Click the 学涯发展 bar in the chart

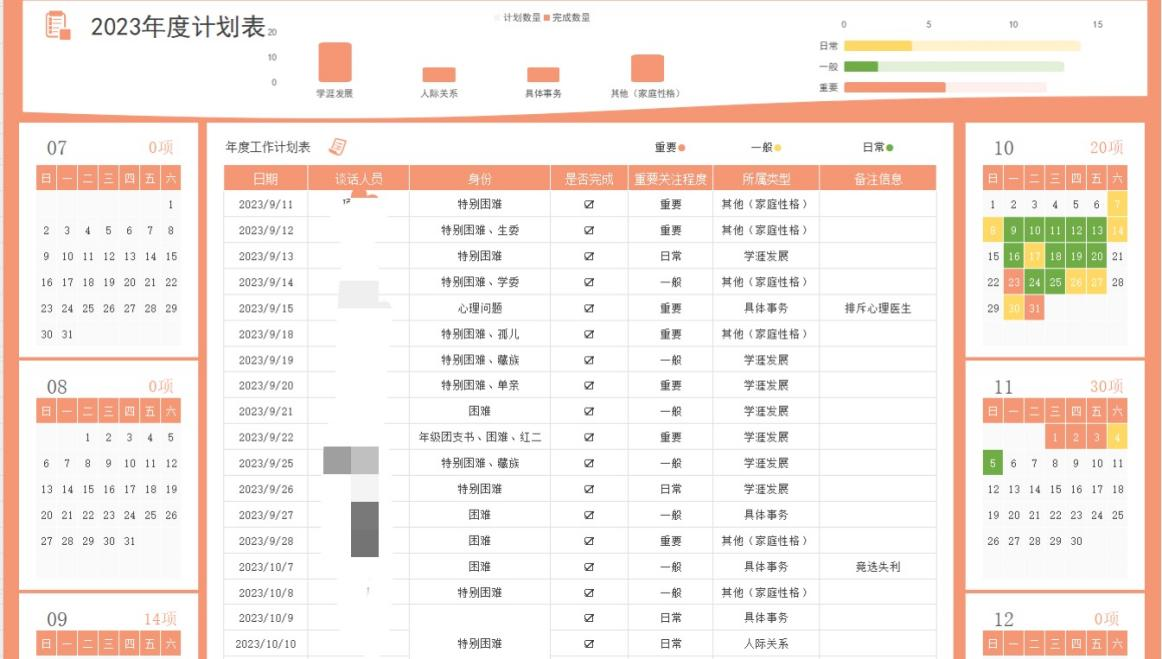pyautogui.click(x=334, y=63)
